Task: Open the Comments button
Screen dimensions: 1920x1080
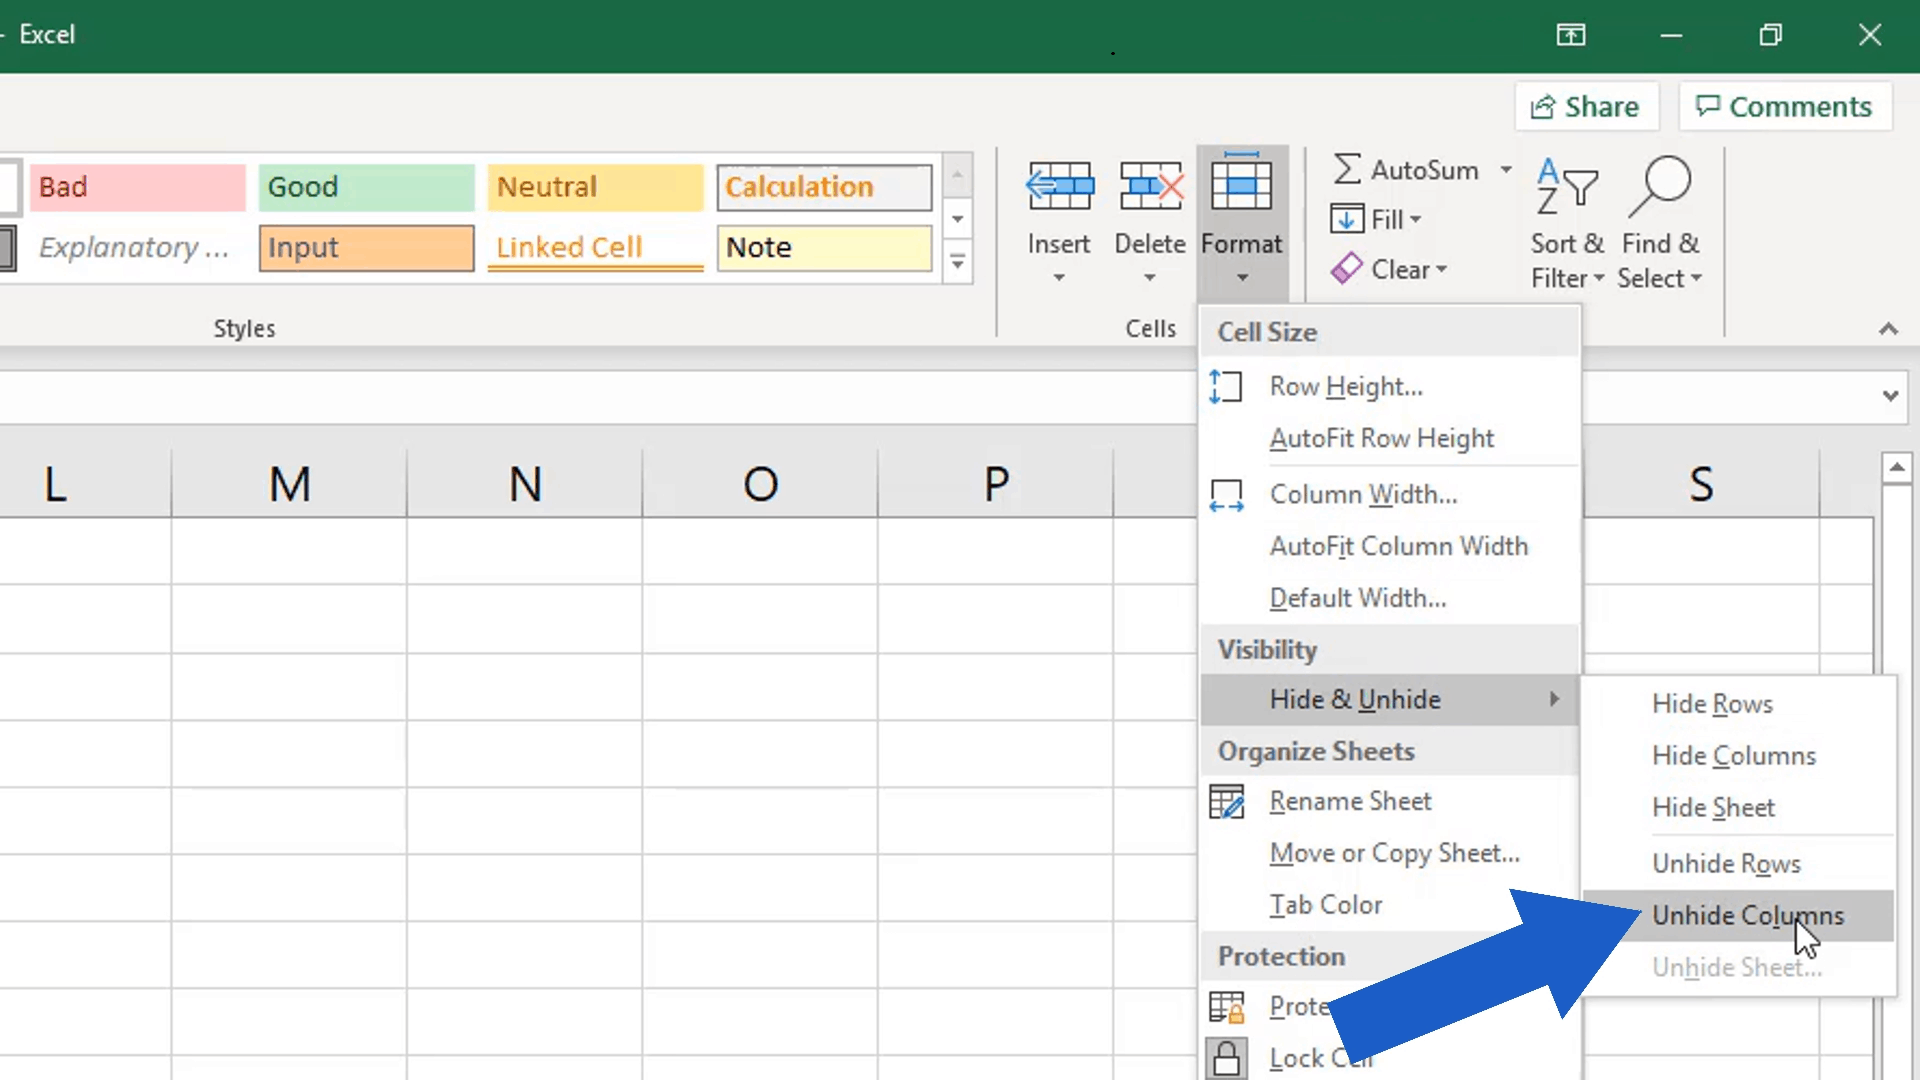Action: tap(1785, 107)
